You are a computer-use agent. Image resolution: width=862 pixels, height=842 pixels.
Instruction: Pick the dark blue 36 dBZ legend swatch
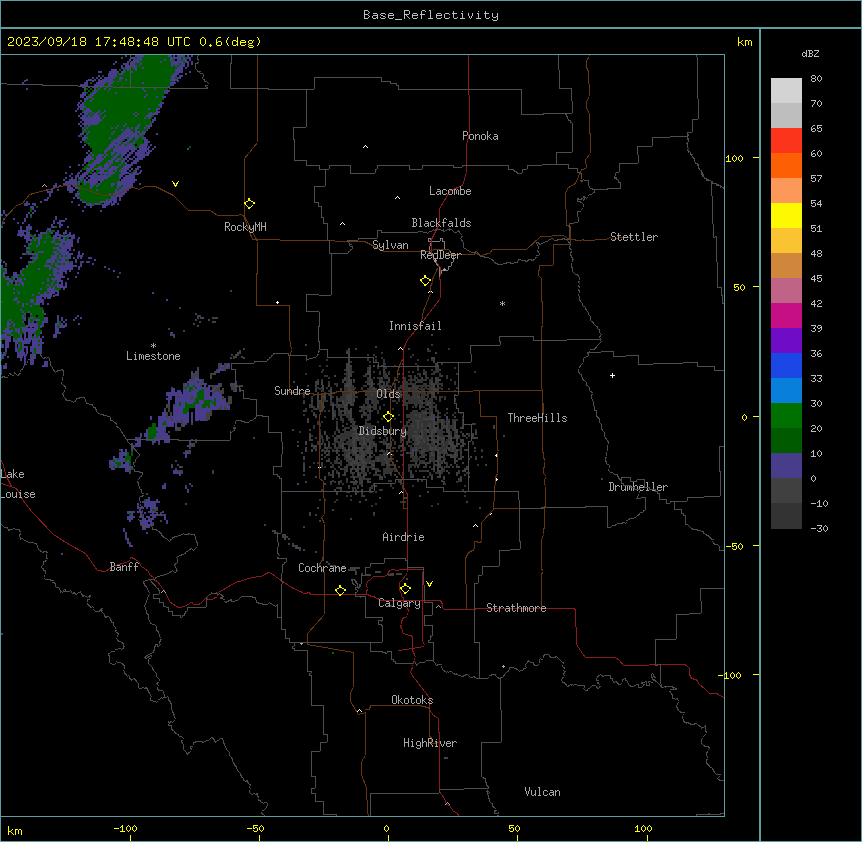pyautogui.click(x=786, y=365)
